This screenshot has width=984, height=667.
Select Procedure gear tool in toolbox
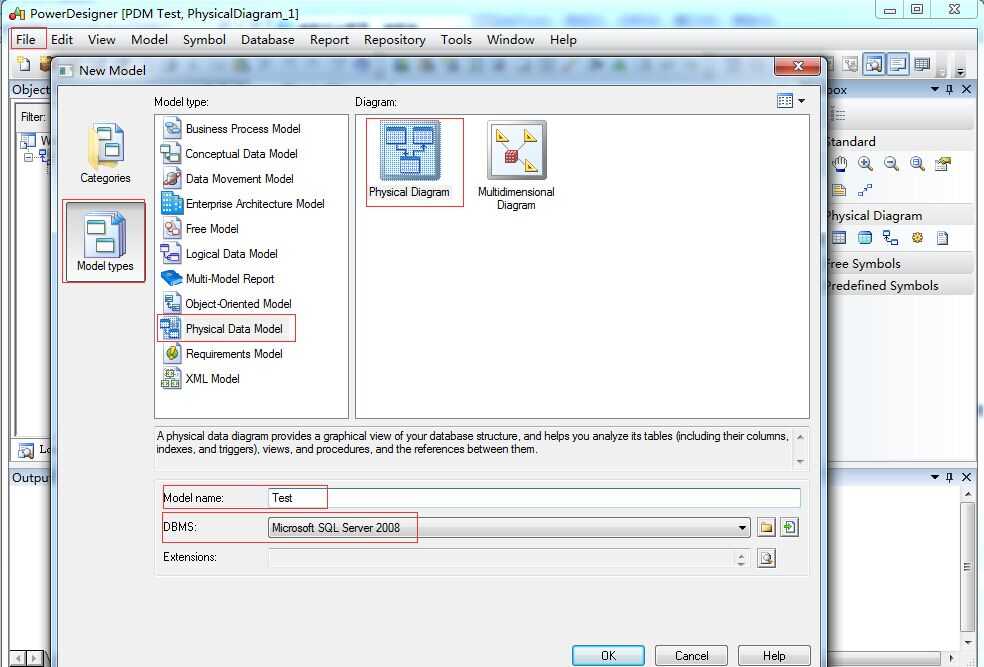pos(917,238)
